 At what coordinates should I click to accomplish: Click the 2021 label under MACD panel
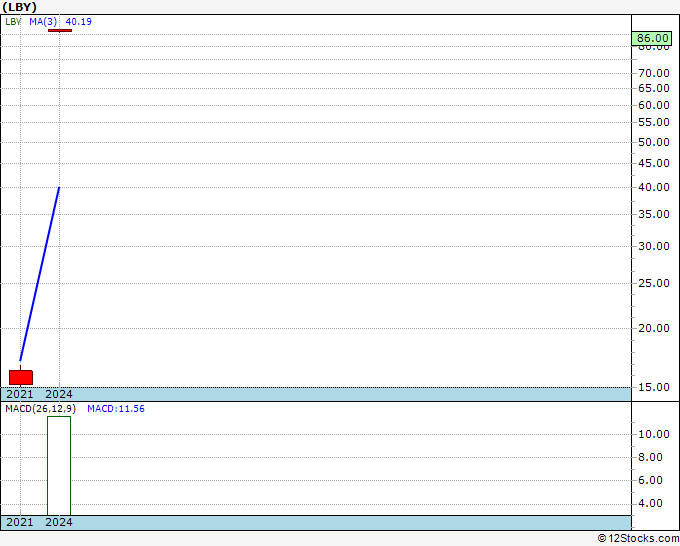[x=20, y=522]
